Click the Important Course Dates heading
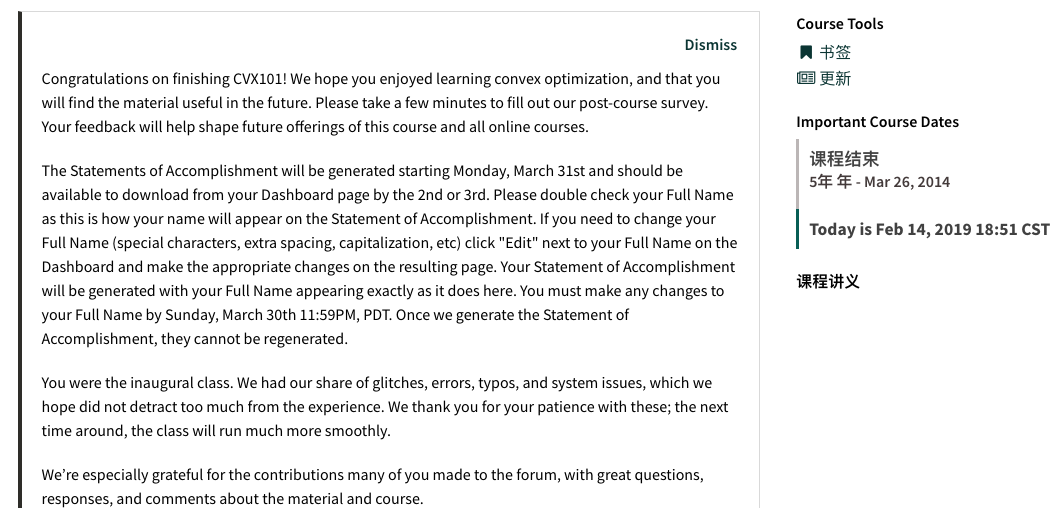Viewport: 1064px width, 508px height. (x=877, y=122)
